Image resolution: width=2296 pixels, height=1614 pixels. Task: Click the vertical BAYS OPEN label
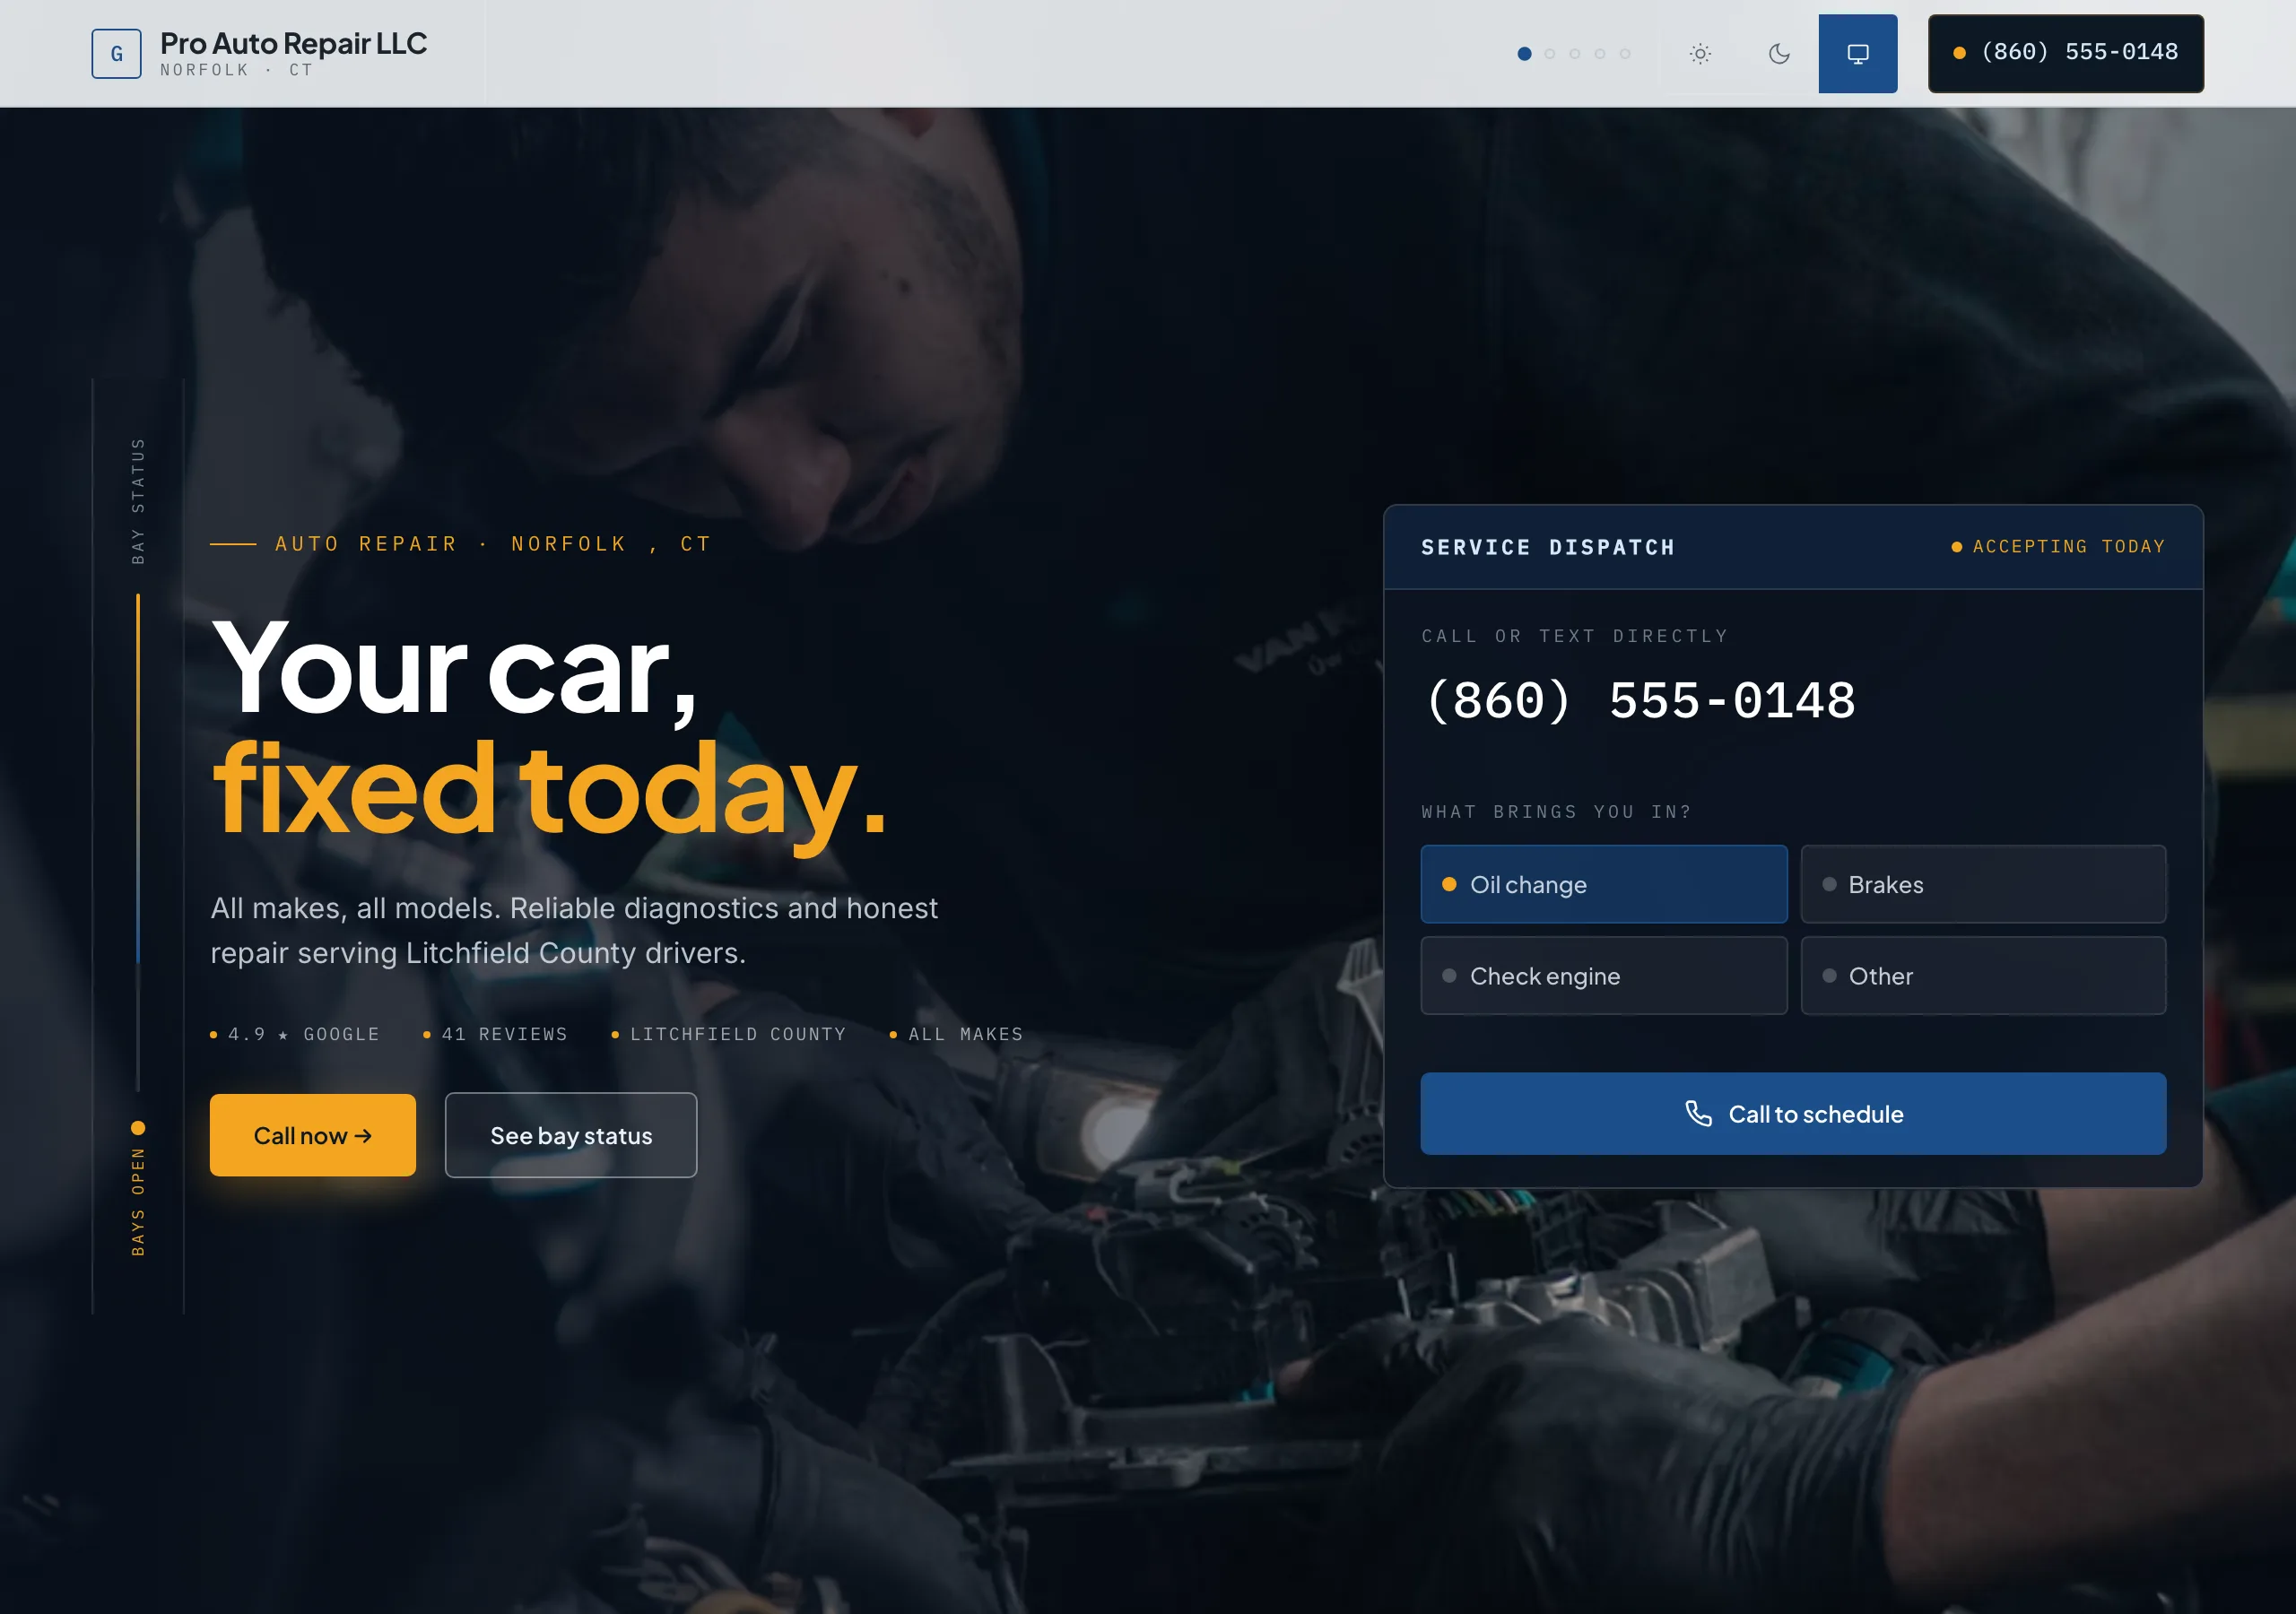138,1201
